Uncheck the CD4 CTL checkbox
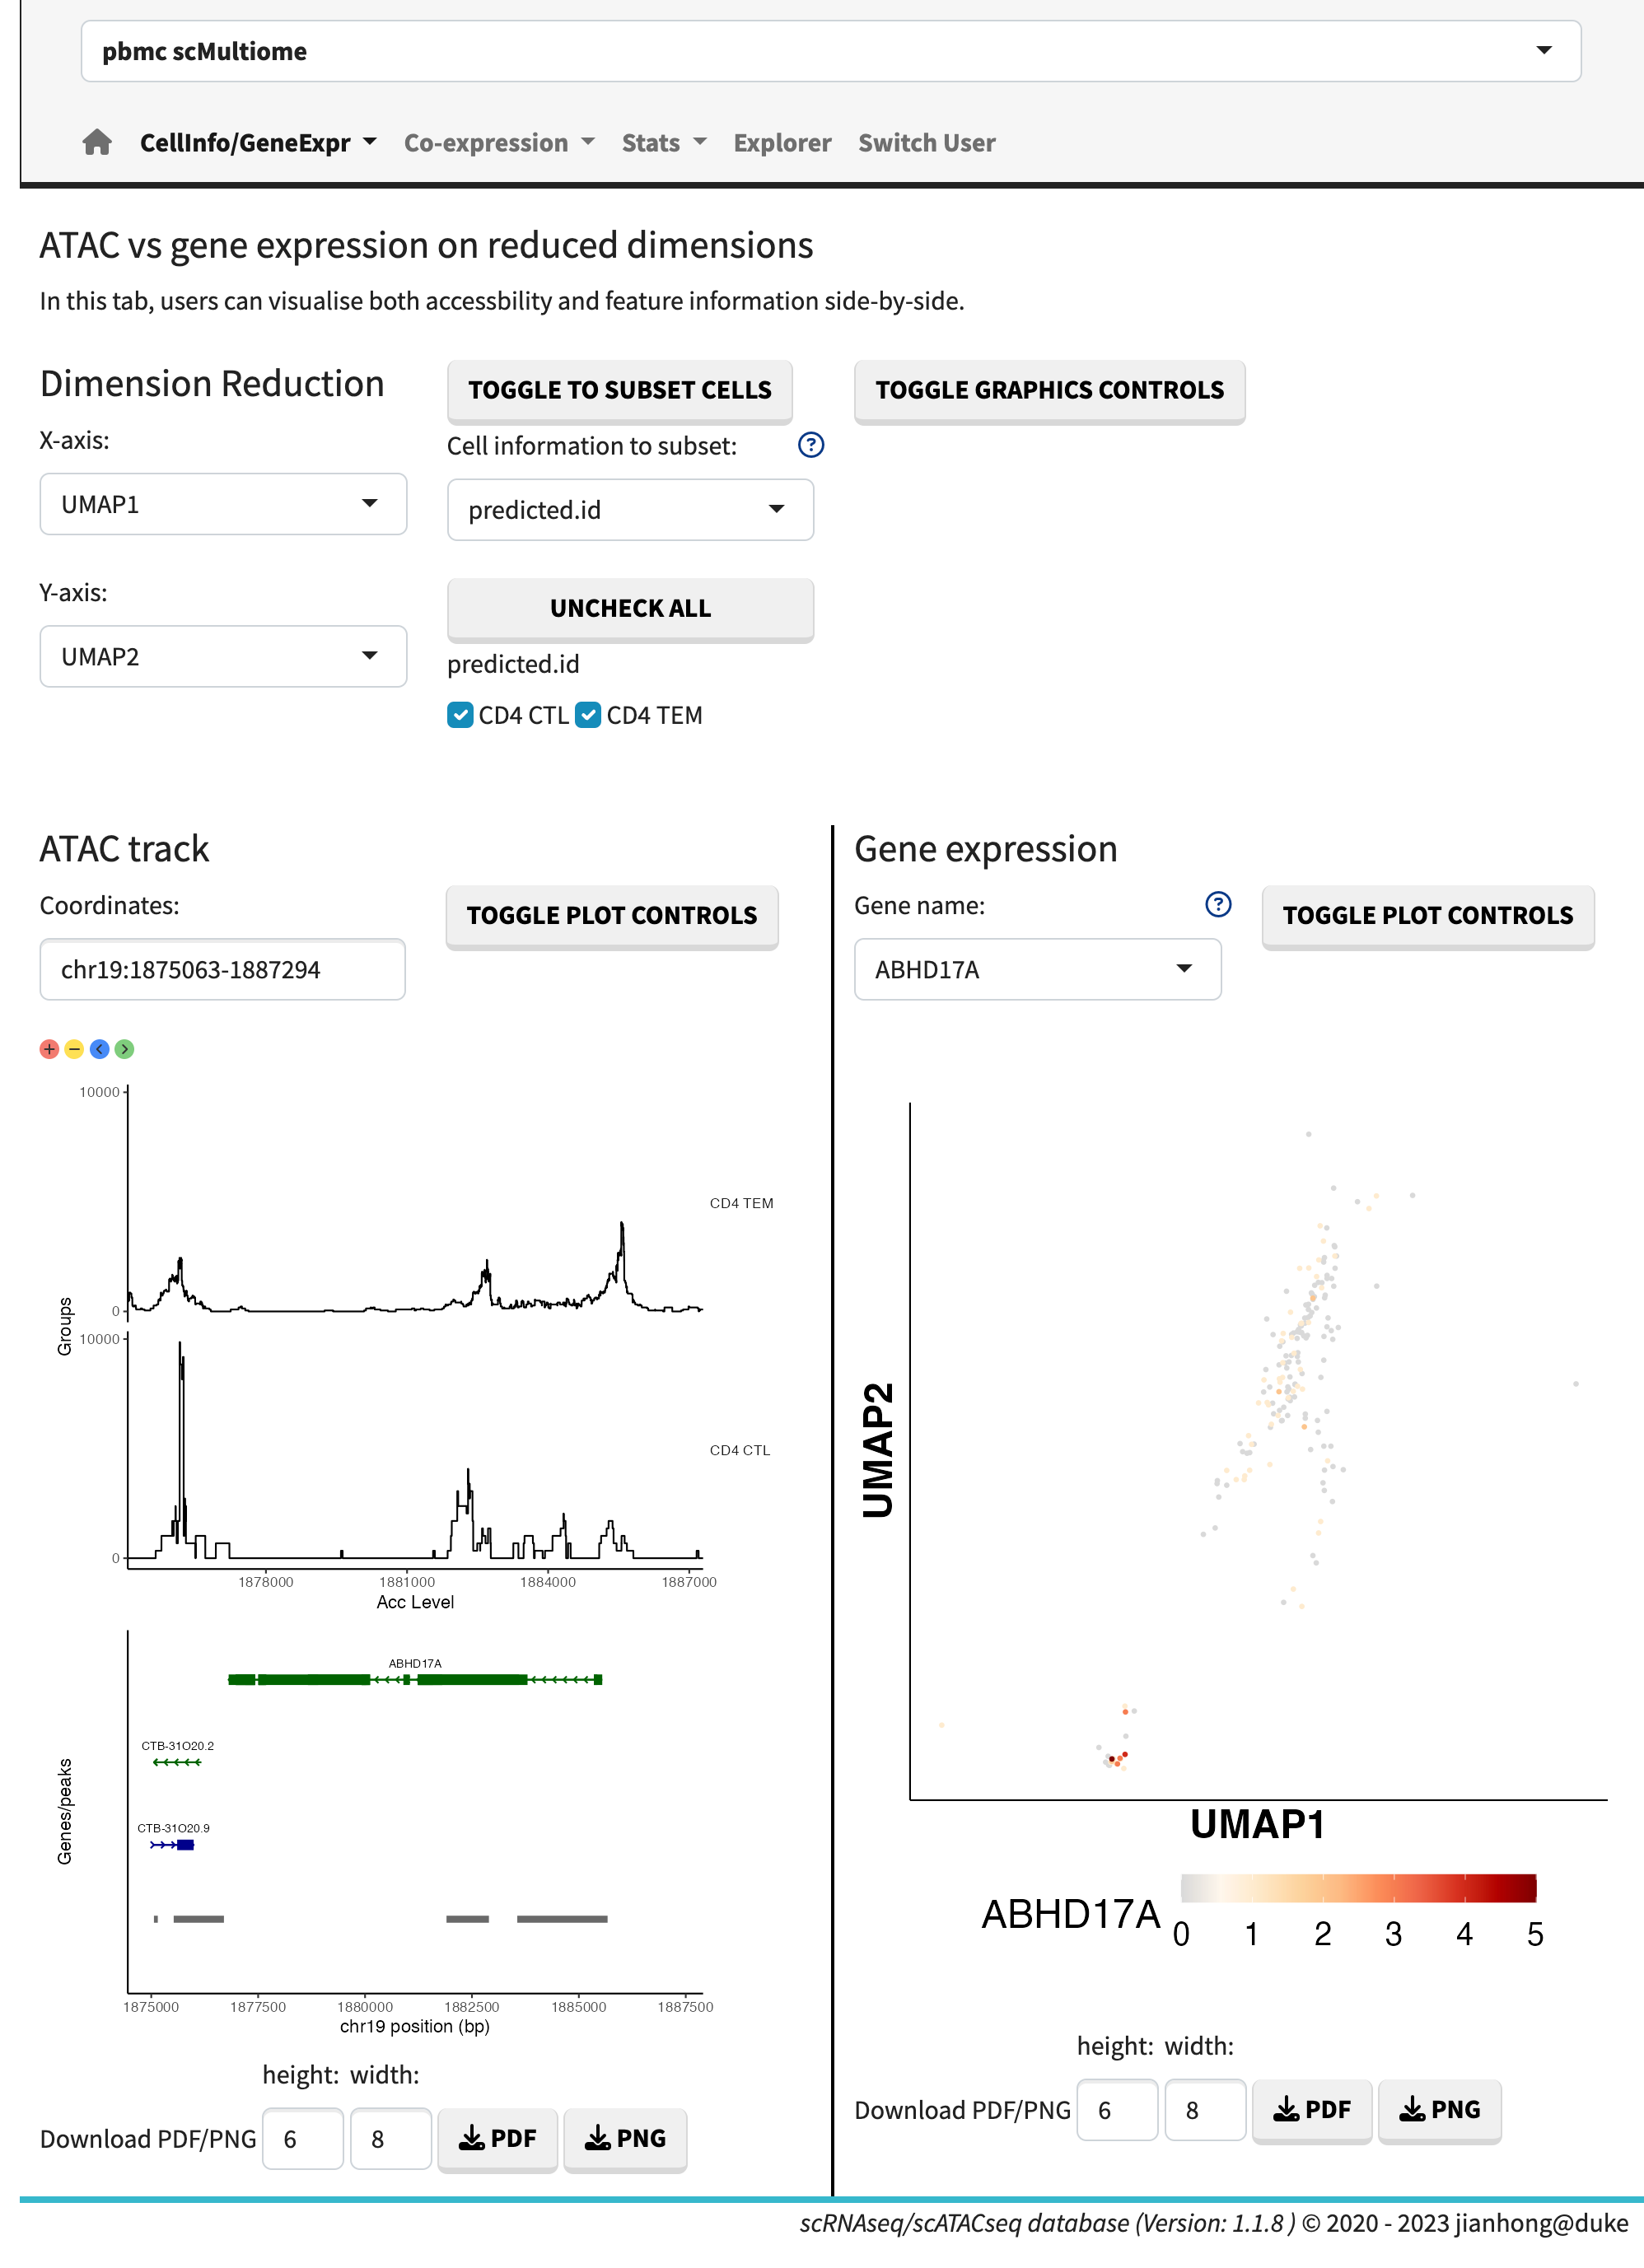The image size is (1644, 2268). pyautogui.click(x=460, y=715)
